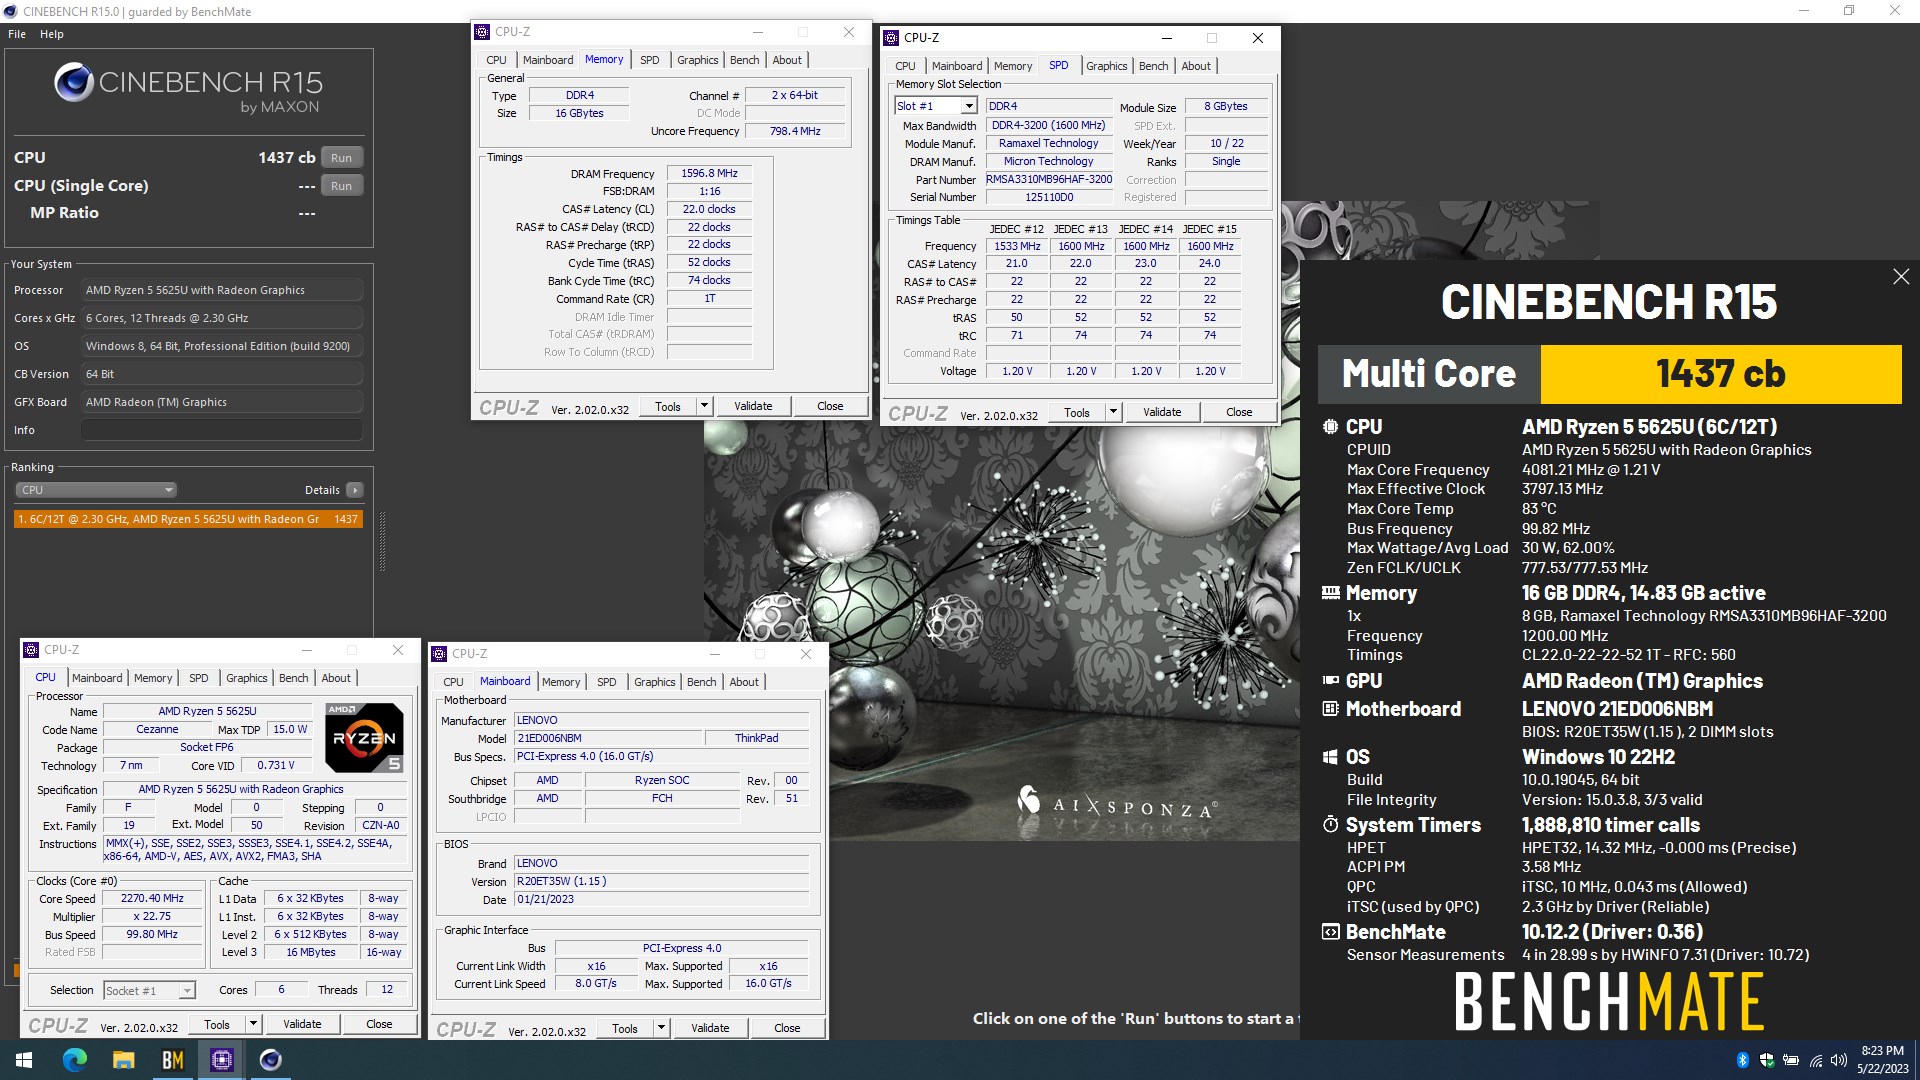
Task: Click the CPU chip icon in BenchMate panel
Action: [x=1330, y=427]
